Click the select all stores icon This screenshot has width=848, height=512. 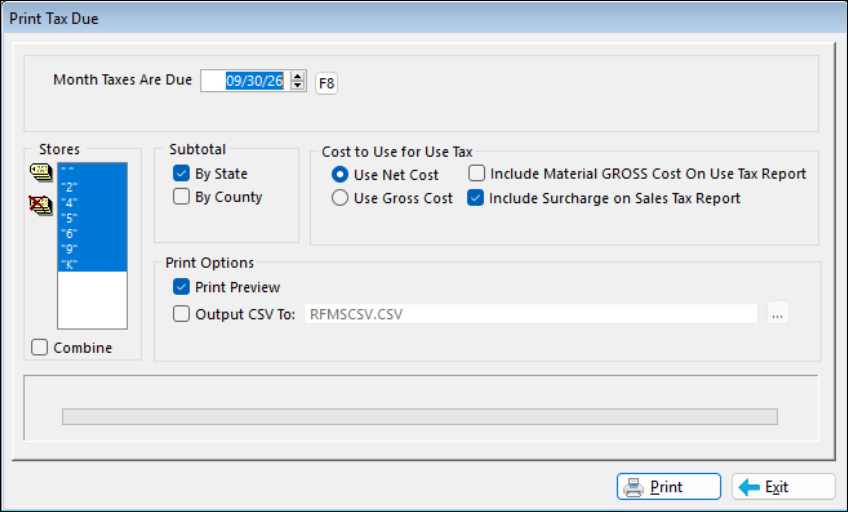point(41,172)
